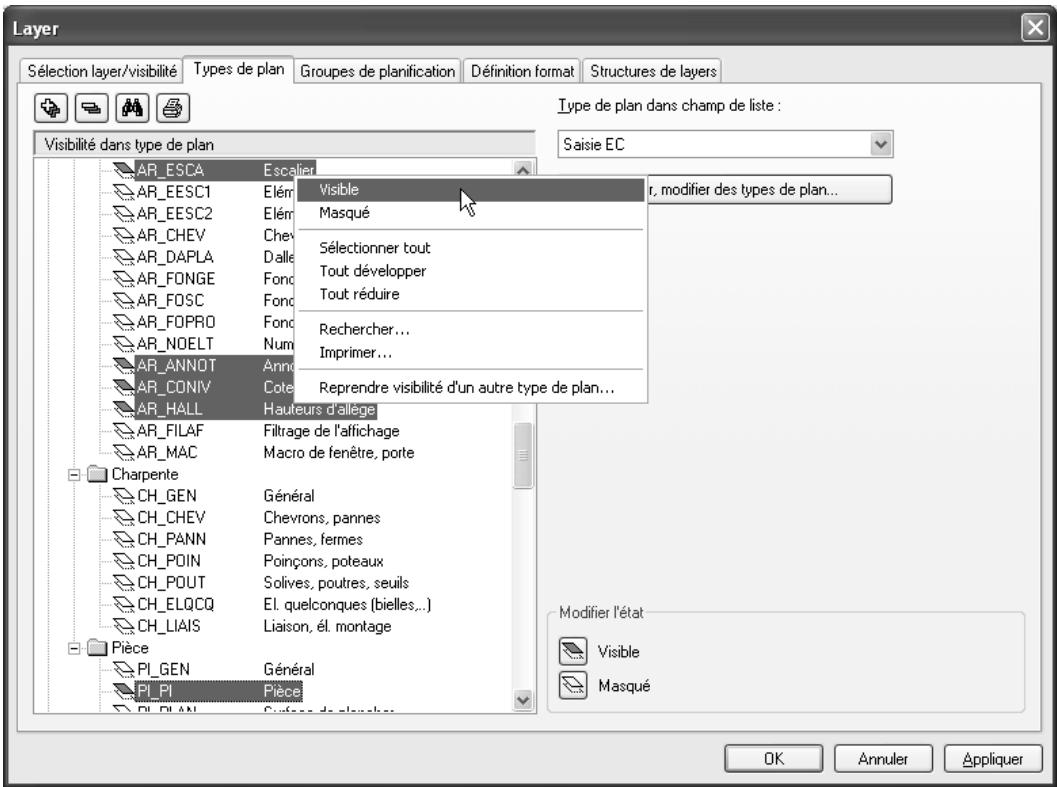Viewport: 1057px width, 787px height.
Task: Select the AR_EESC2 layer row
Action: 202,214
